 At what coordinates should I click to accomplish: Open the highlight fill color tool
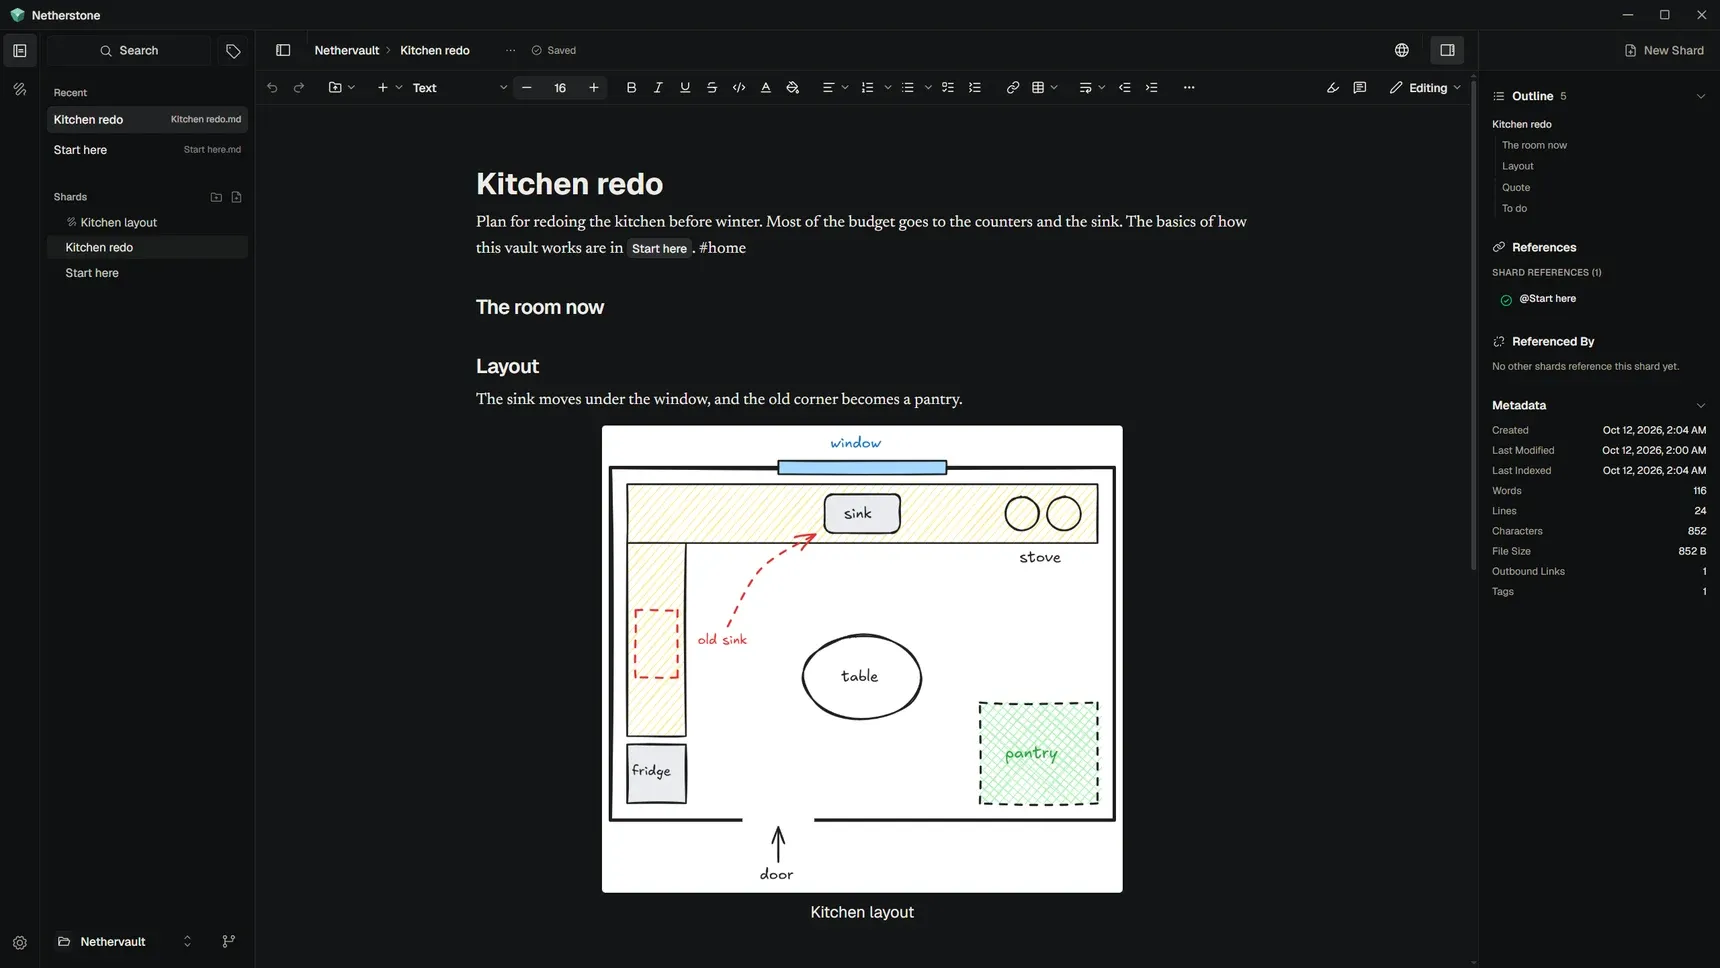tap(793, 88)
